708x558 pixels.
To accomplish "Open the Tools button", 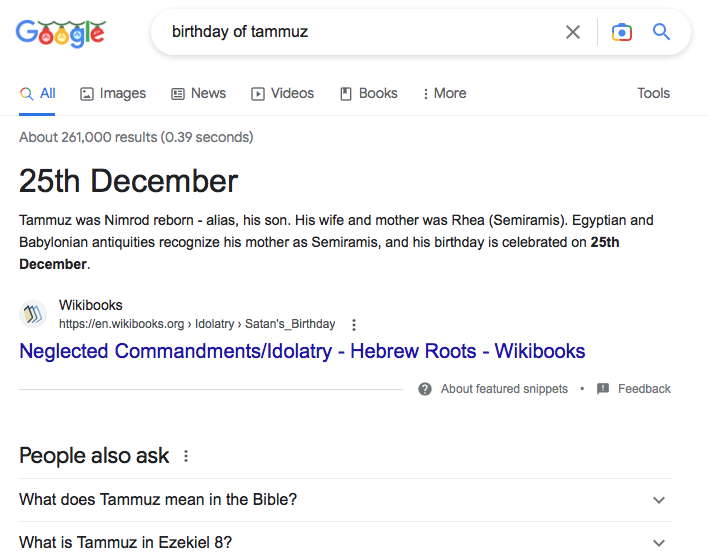I will (x=653, y=93).
